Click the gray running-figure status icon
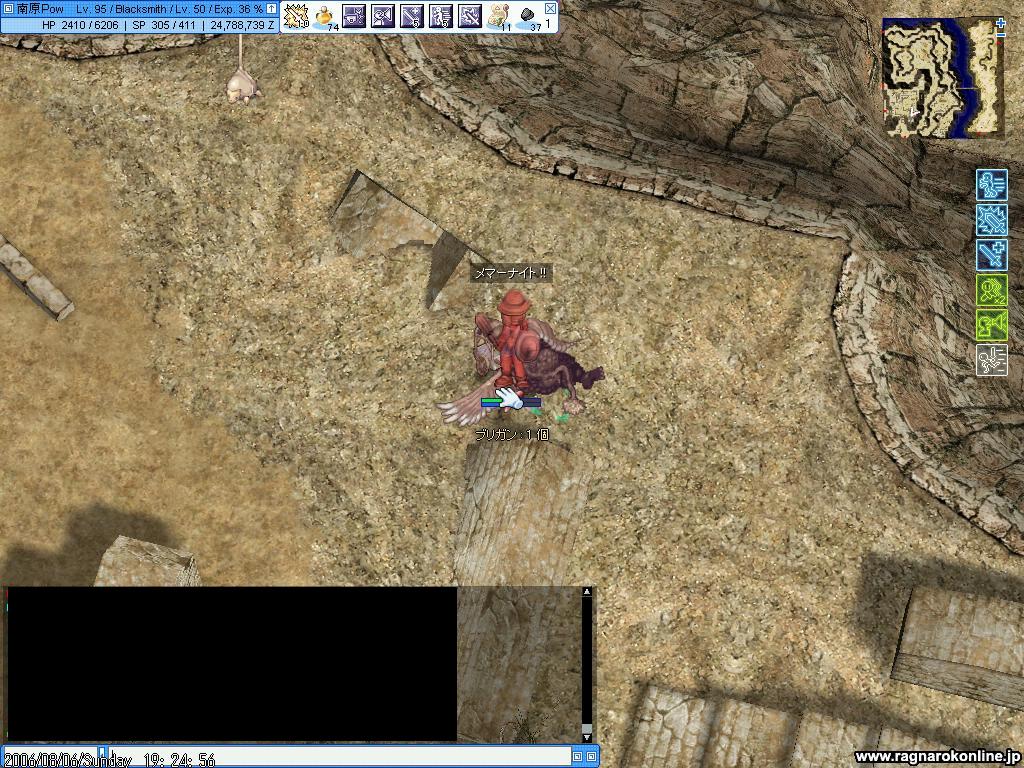The width and height of the screenshot is (1024, 768). (x=991, y=360)
